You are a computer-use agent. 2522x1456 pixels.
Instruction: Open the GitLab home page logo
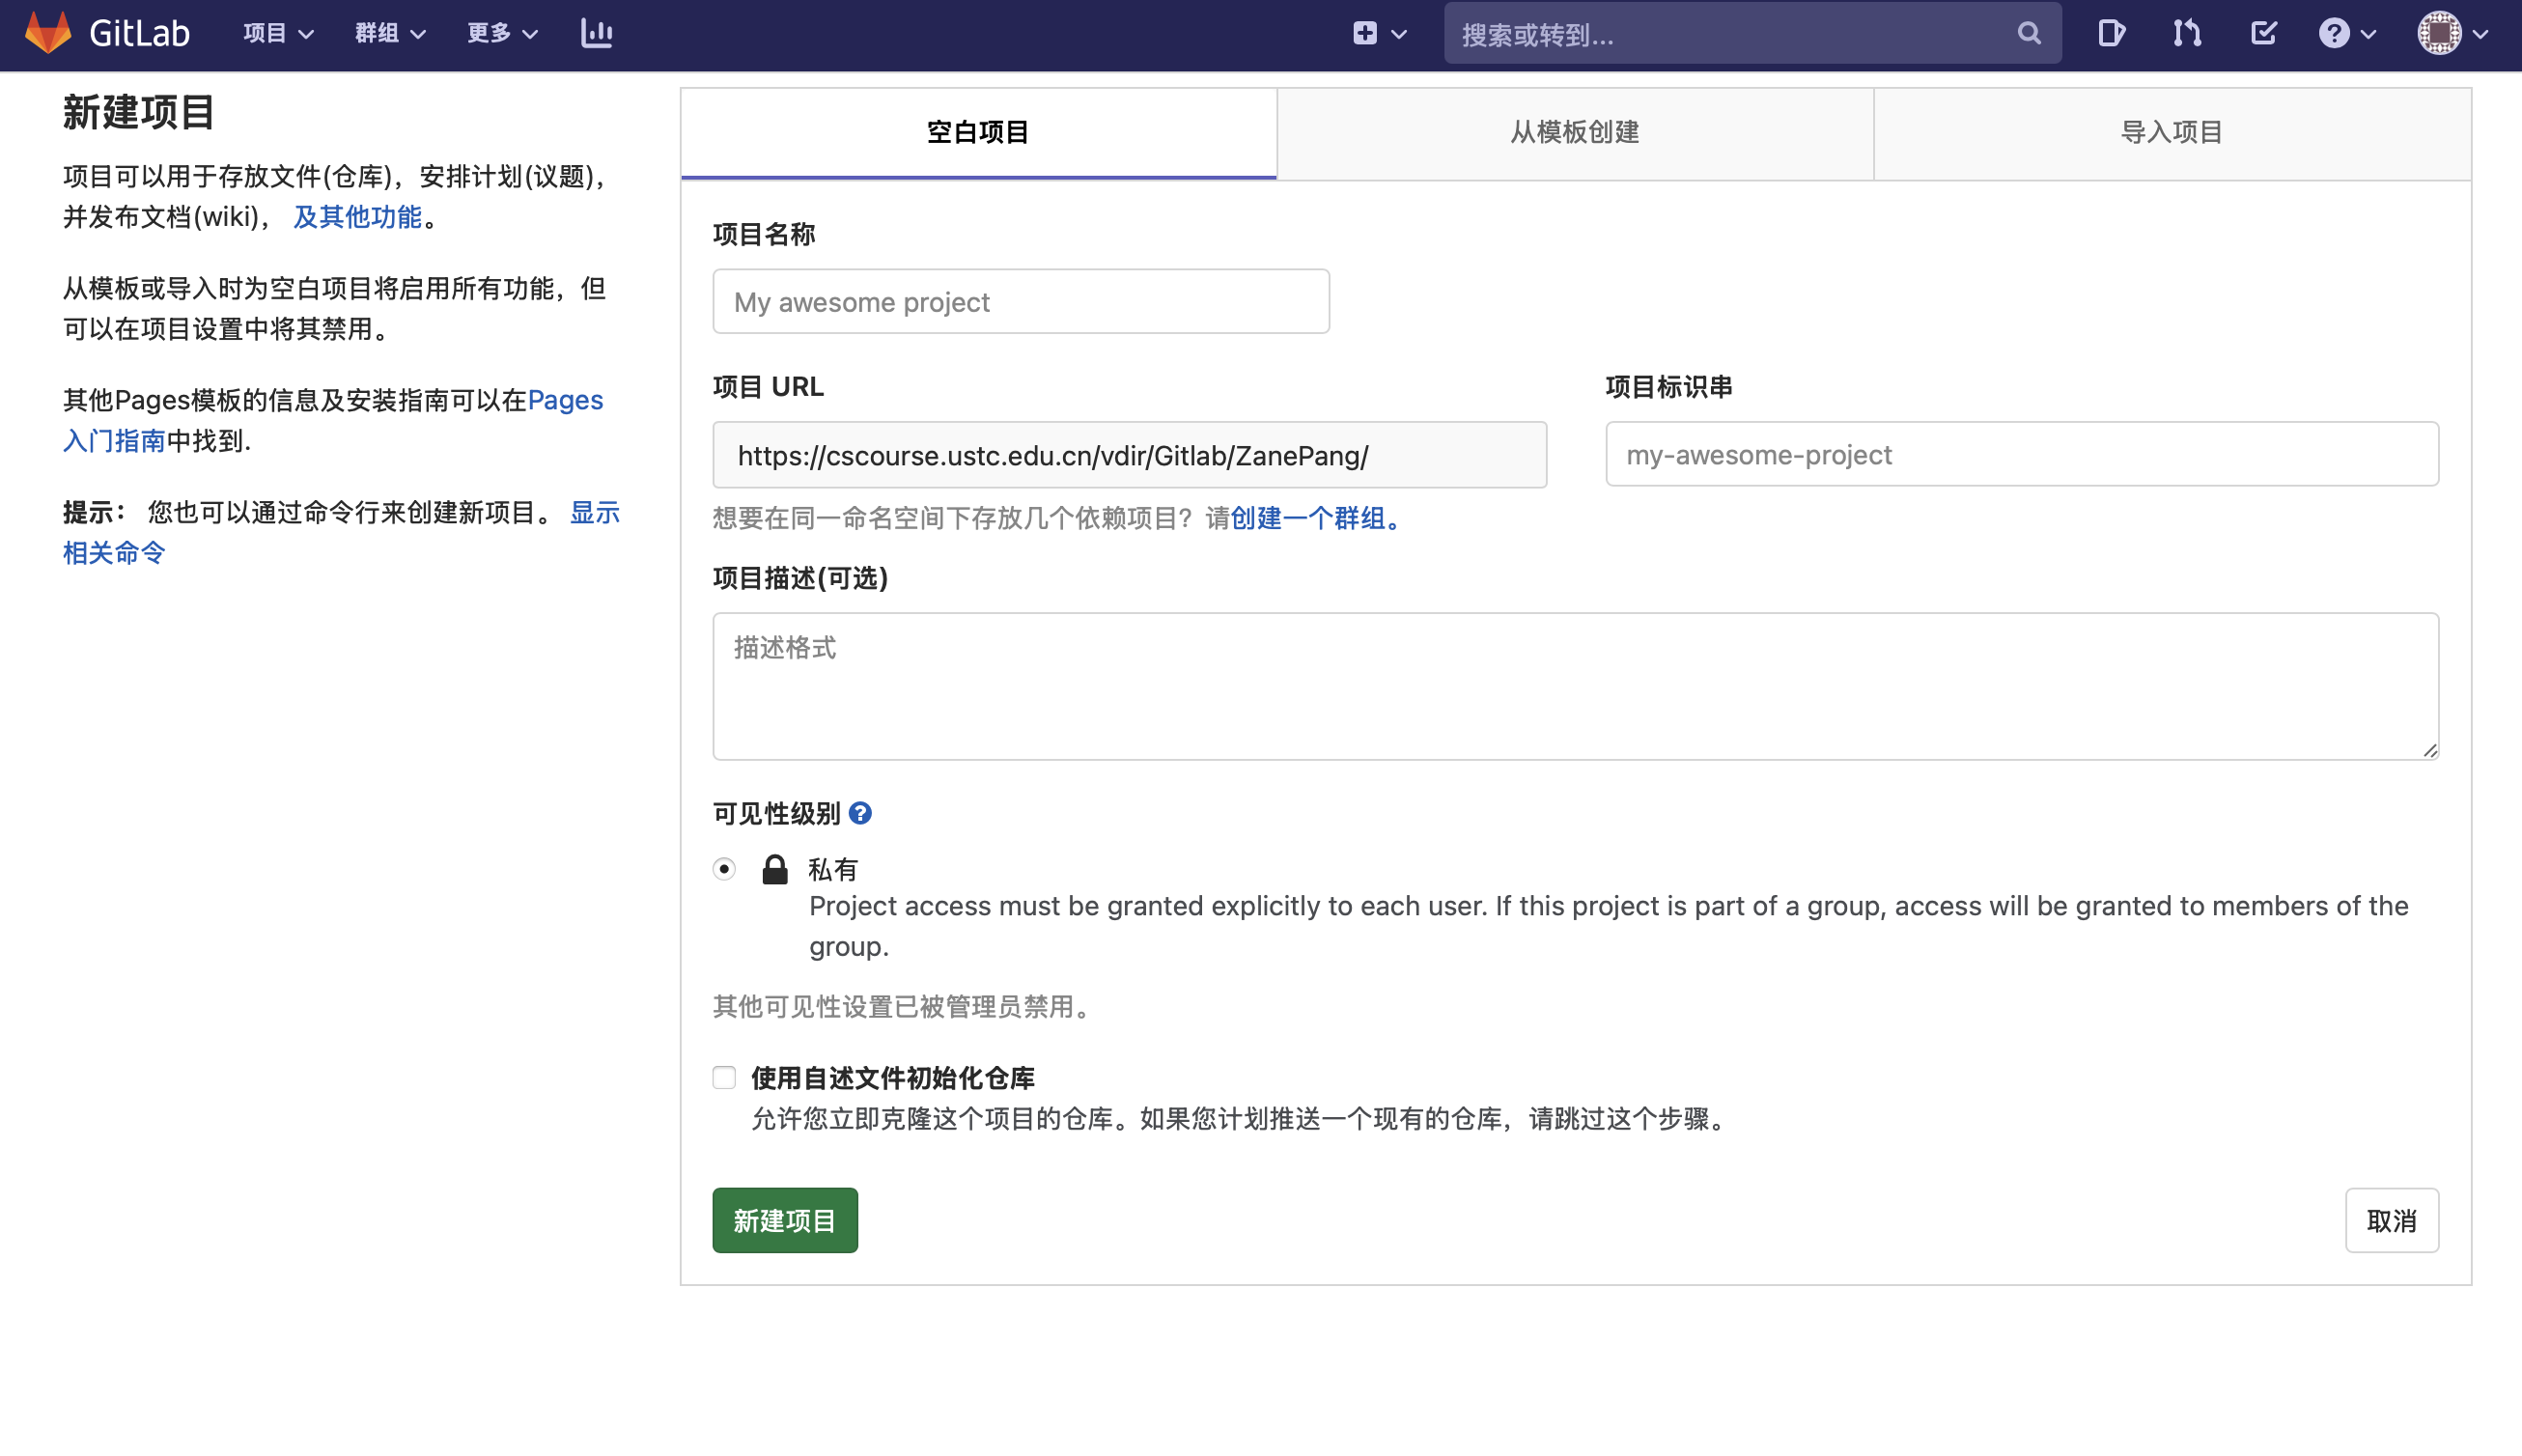[x=110, y=33]
